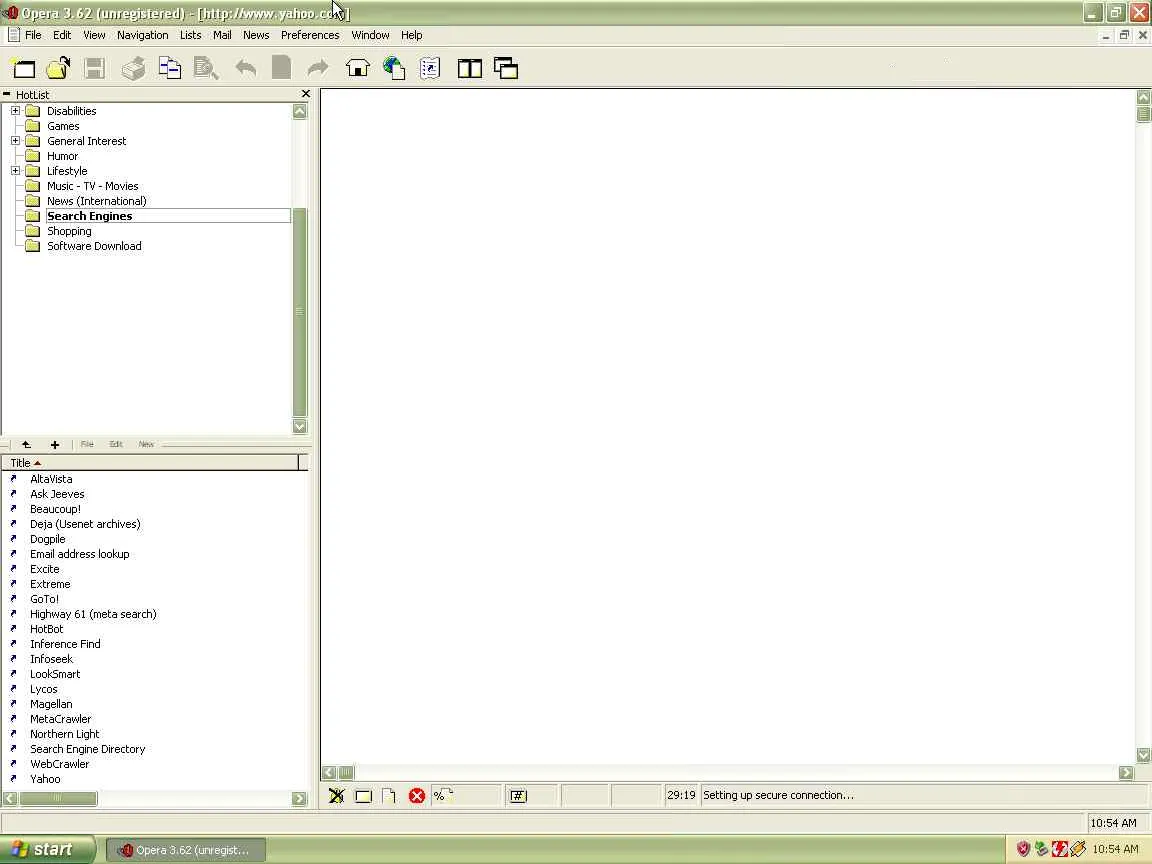Click the folder tree scroll down arrow

[299, 426]
